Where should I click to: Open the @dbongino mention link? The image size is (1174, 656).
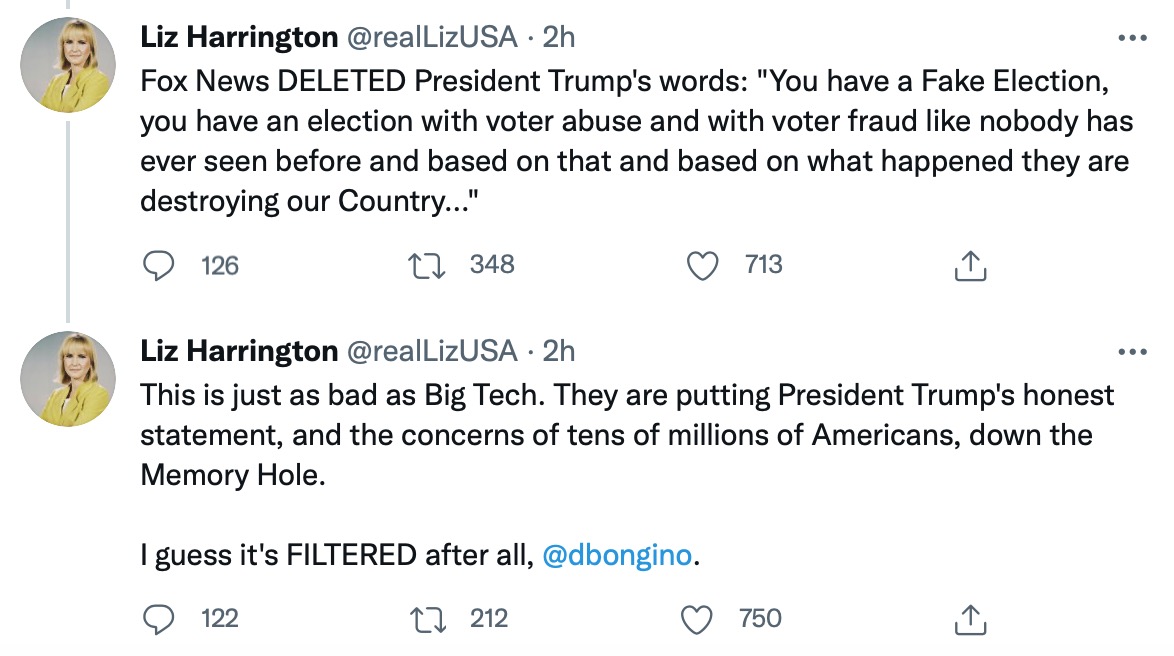(x=616, y=555)
